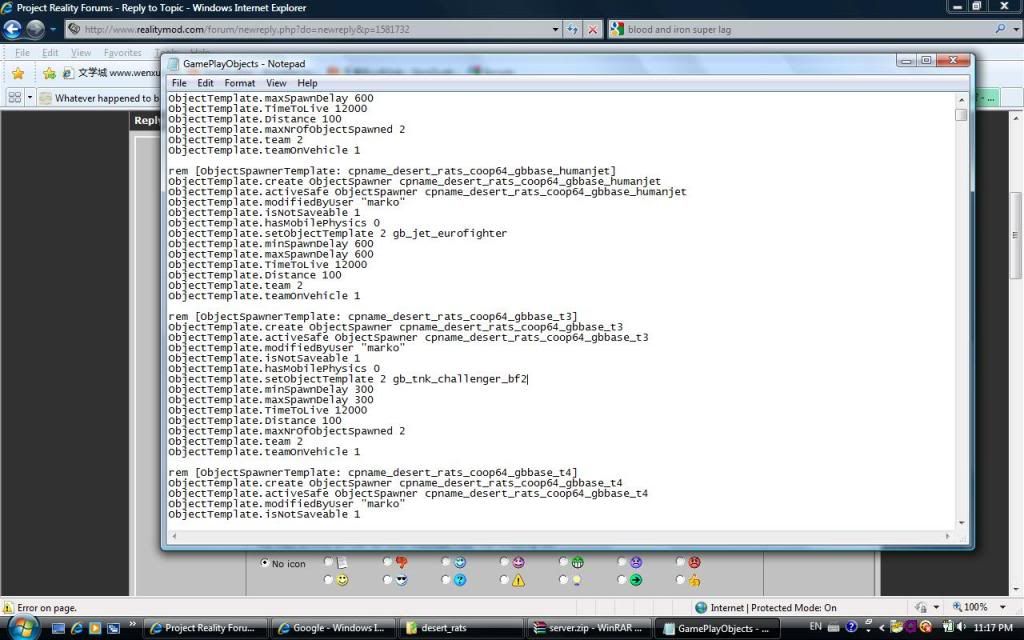Click the Error on page warning icon

coord(8,608)
